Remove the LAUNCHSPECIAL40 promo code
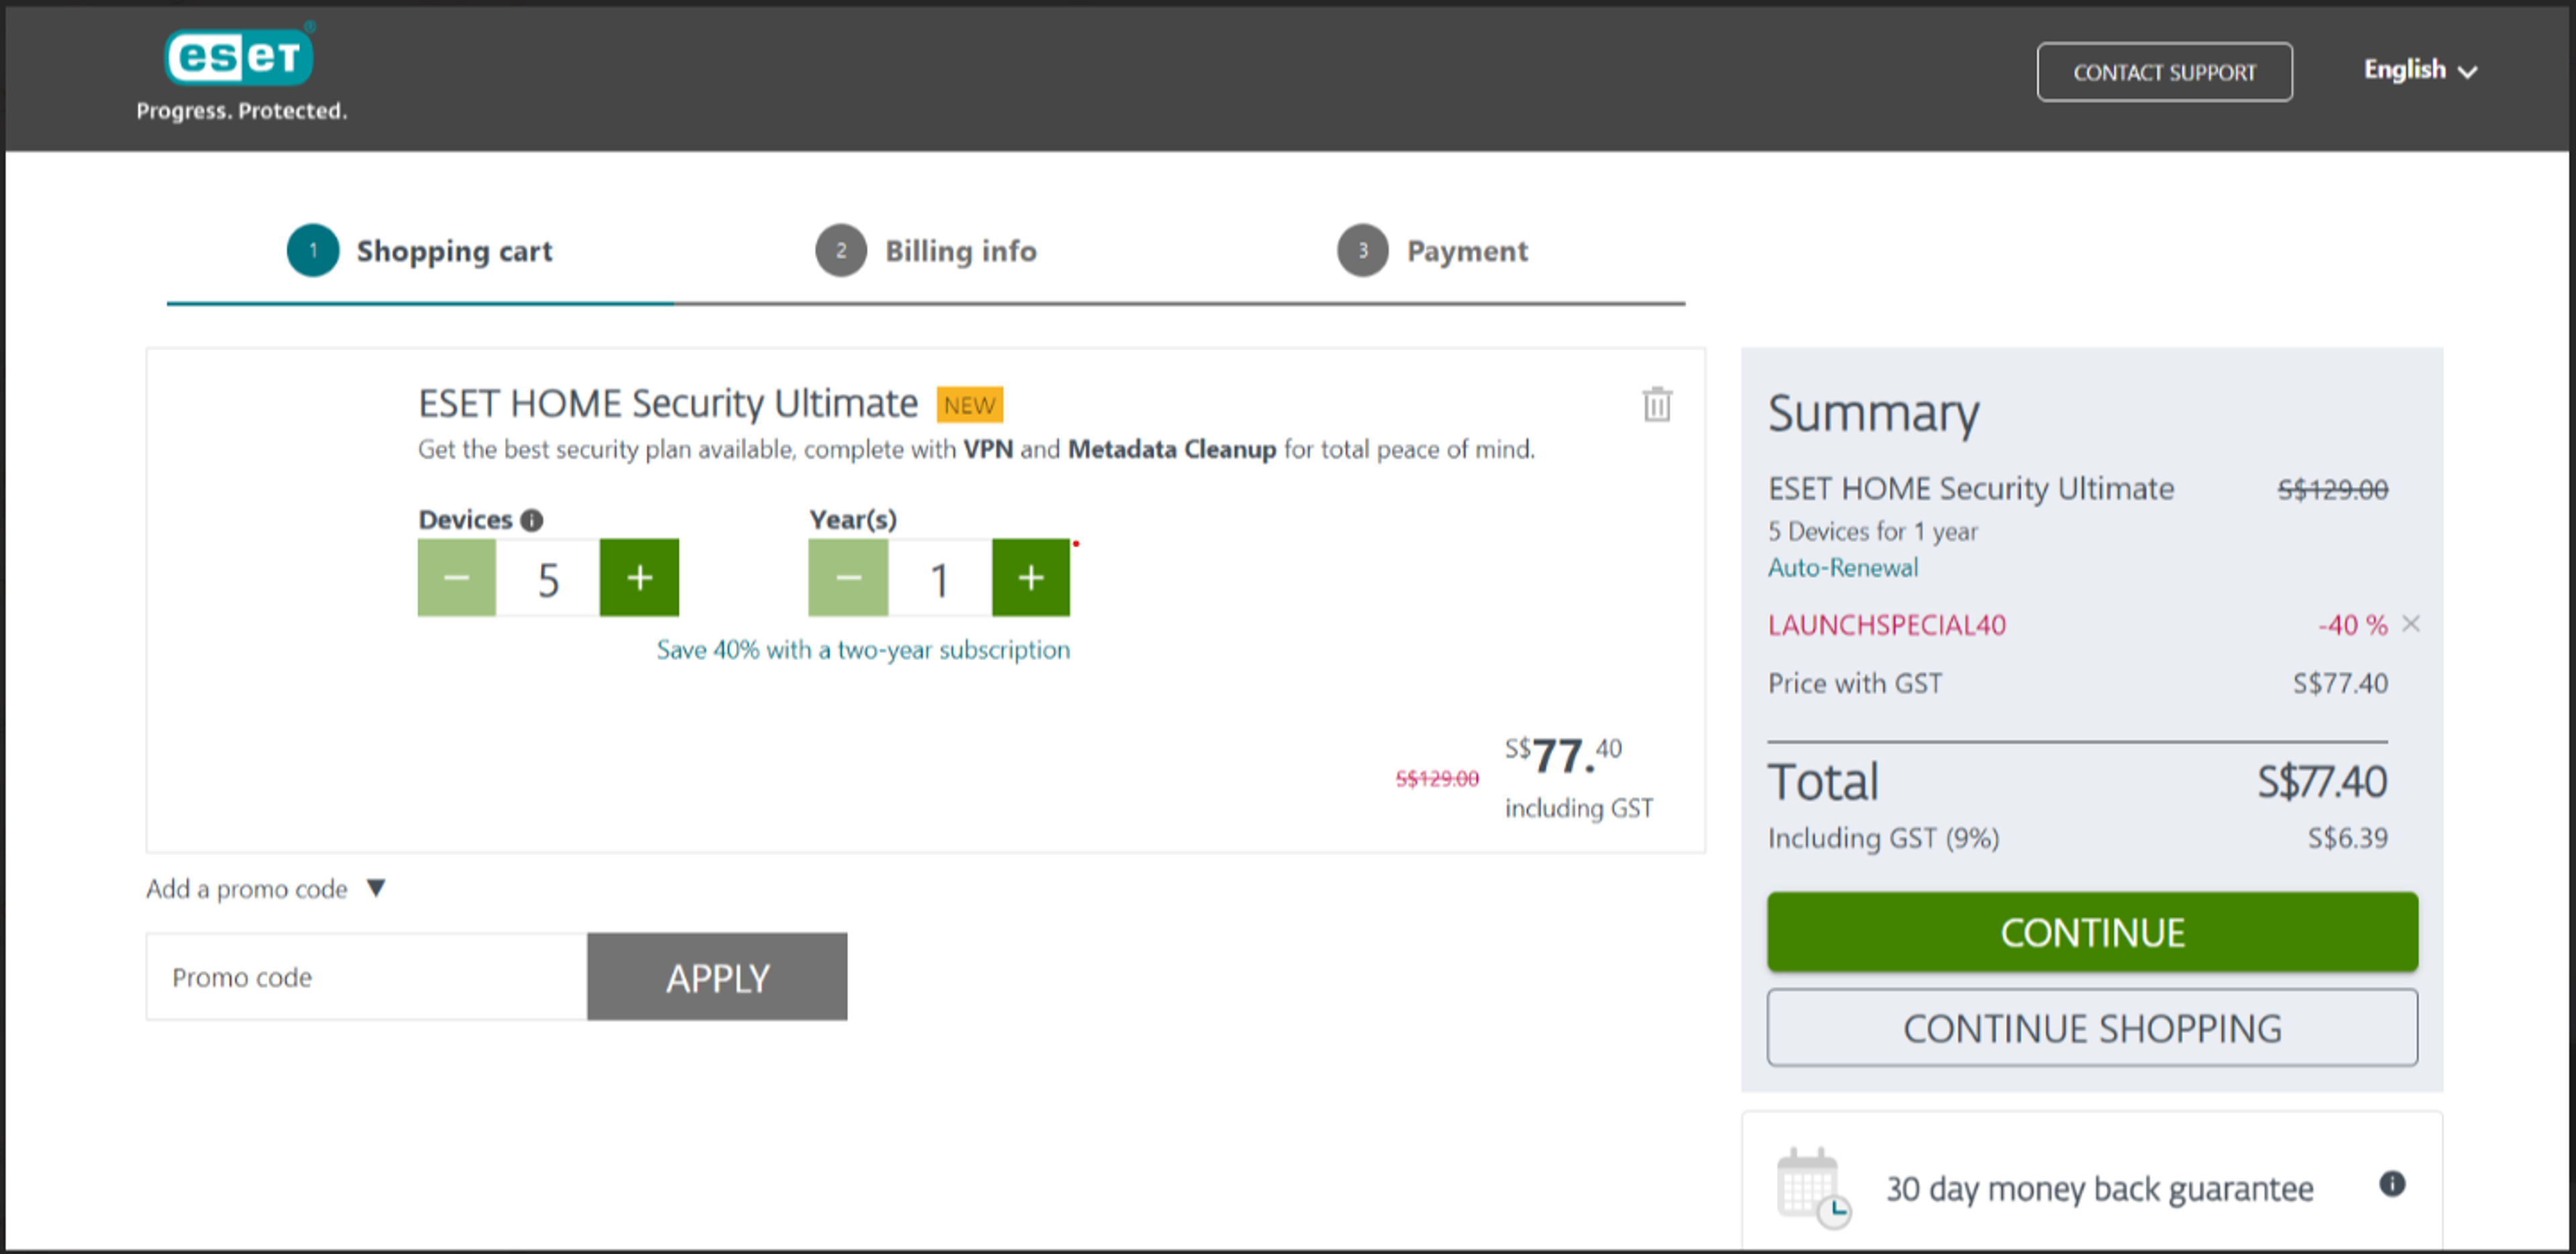 click(2412, 625)
